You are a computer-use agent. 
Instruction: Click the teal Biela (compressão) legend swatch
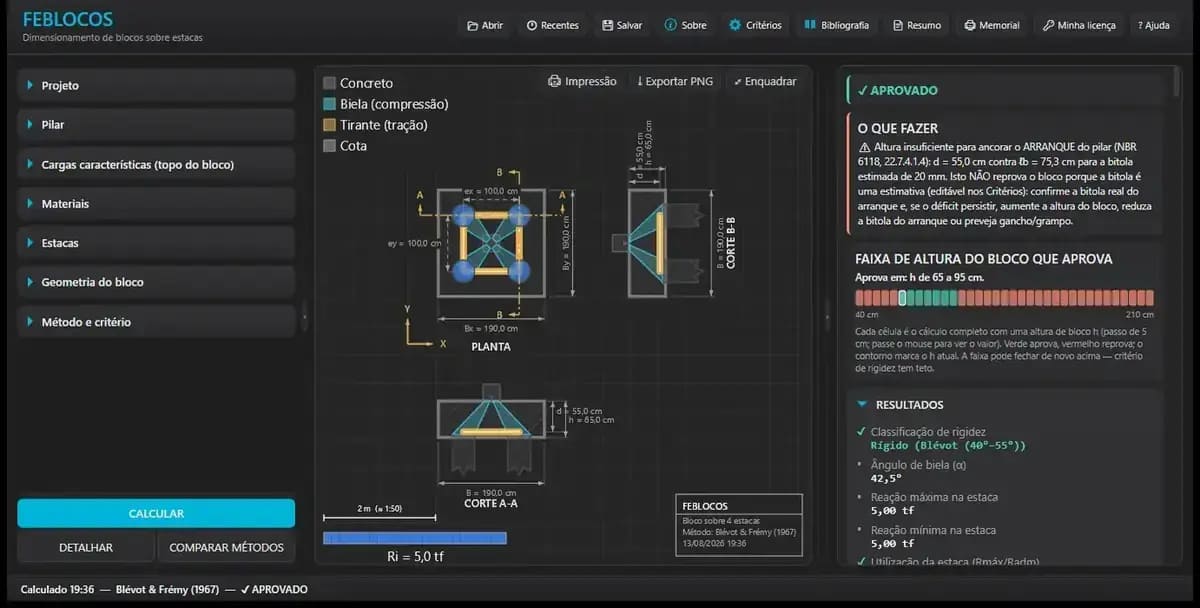(329, 104)
